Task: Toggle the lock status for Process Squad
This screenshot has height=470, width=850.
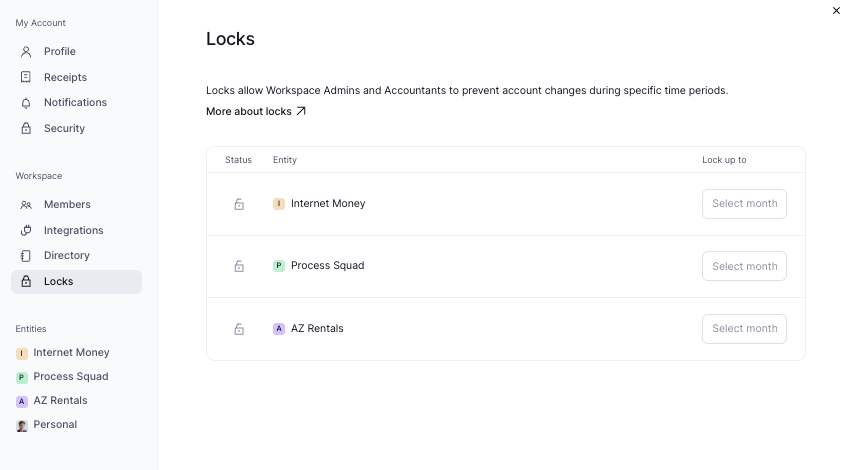Action: click(239, 266)
